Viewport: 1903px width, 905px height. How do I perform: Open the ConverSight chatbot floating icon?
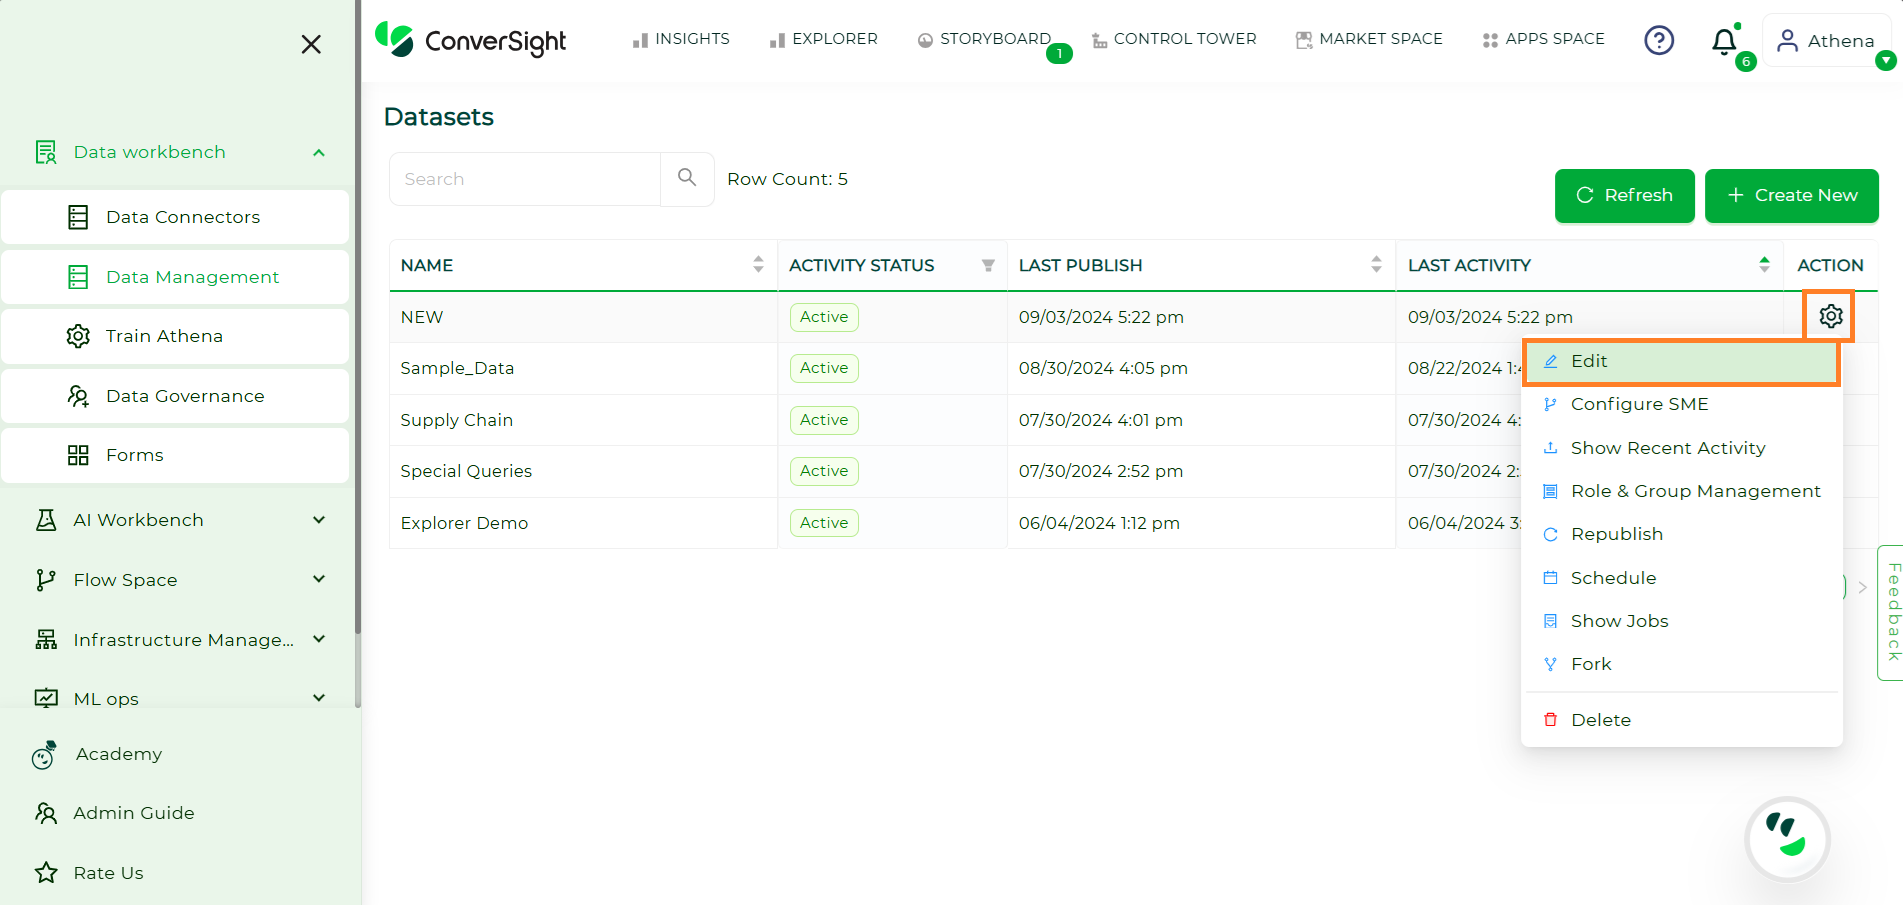(1786, 838)
